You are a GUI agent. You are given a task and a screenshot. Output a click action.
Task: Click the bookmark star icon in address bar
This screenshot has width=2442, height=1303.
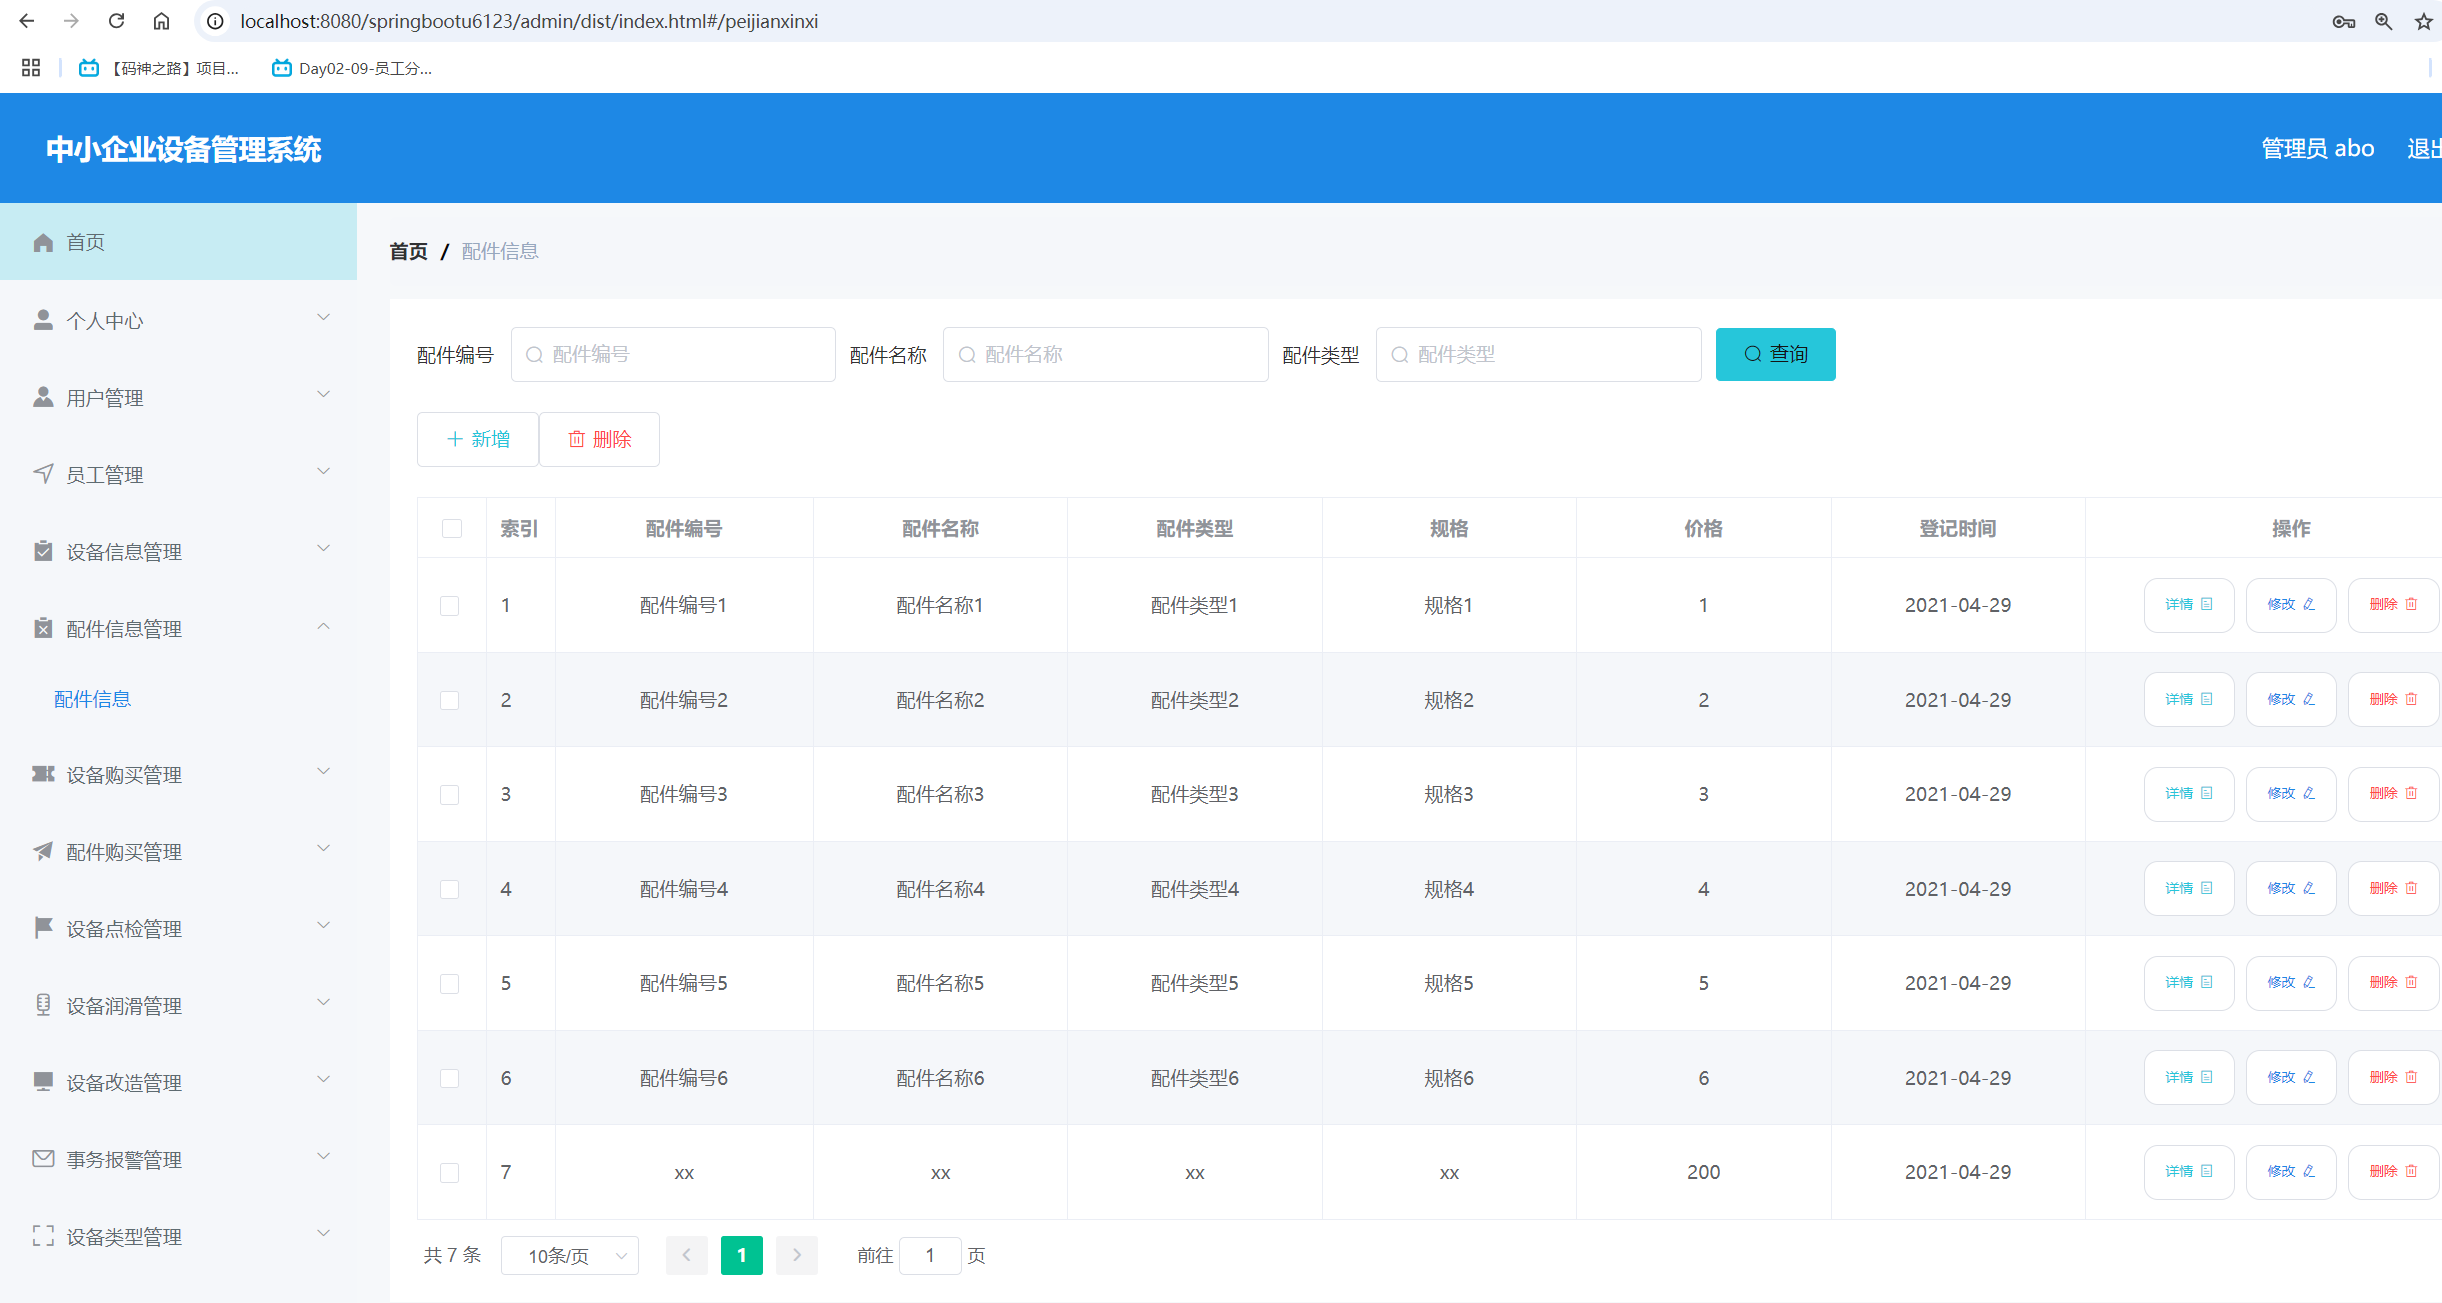pos(2423,21)
